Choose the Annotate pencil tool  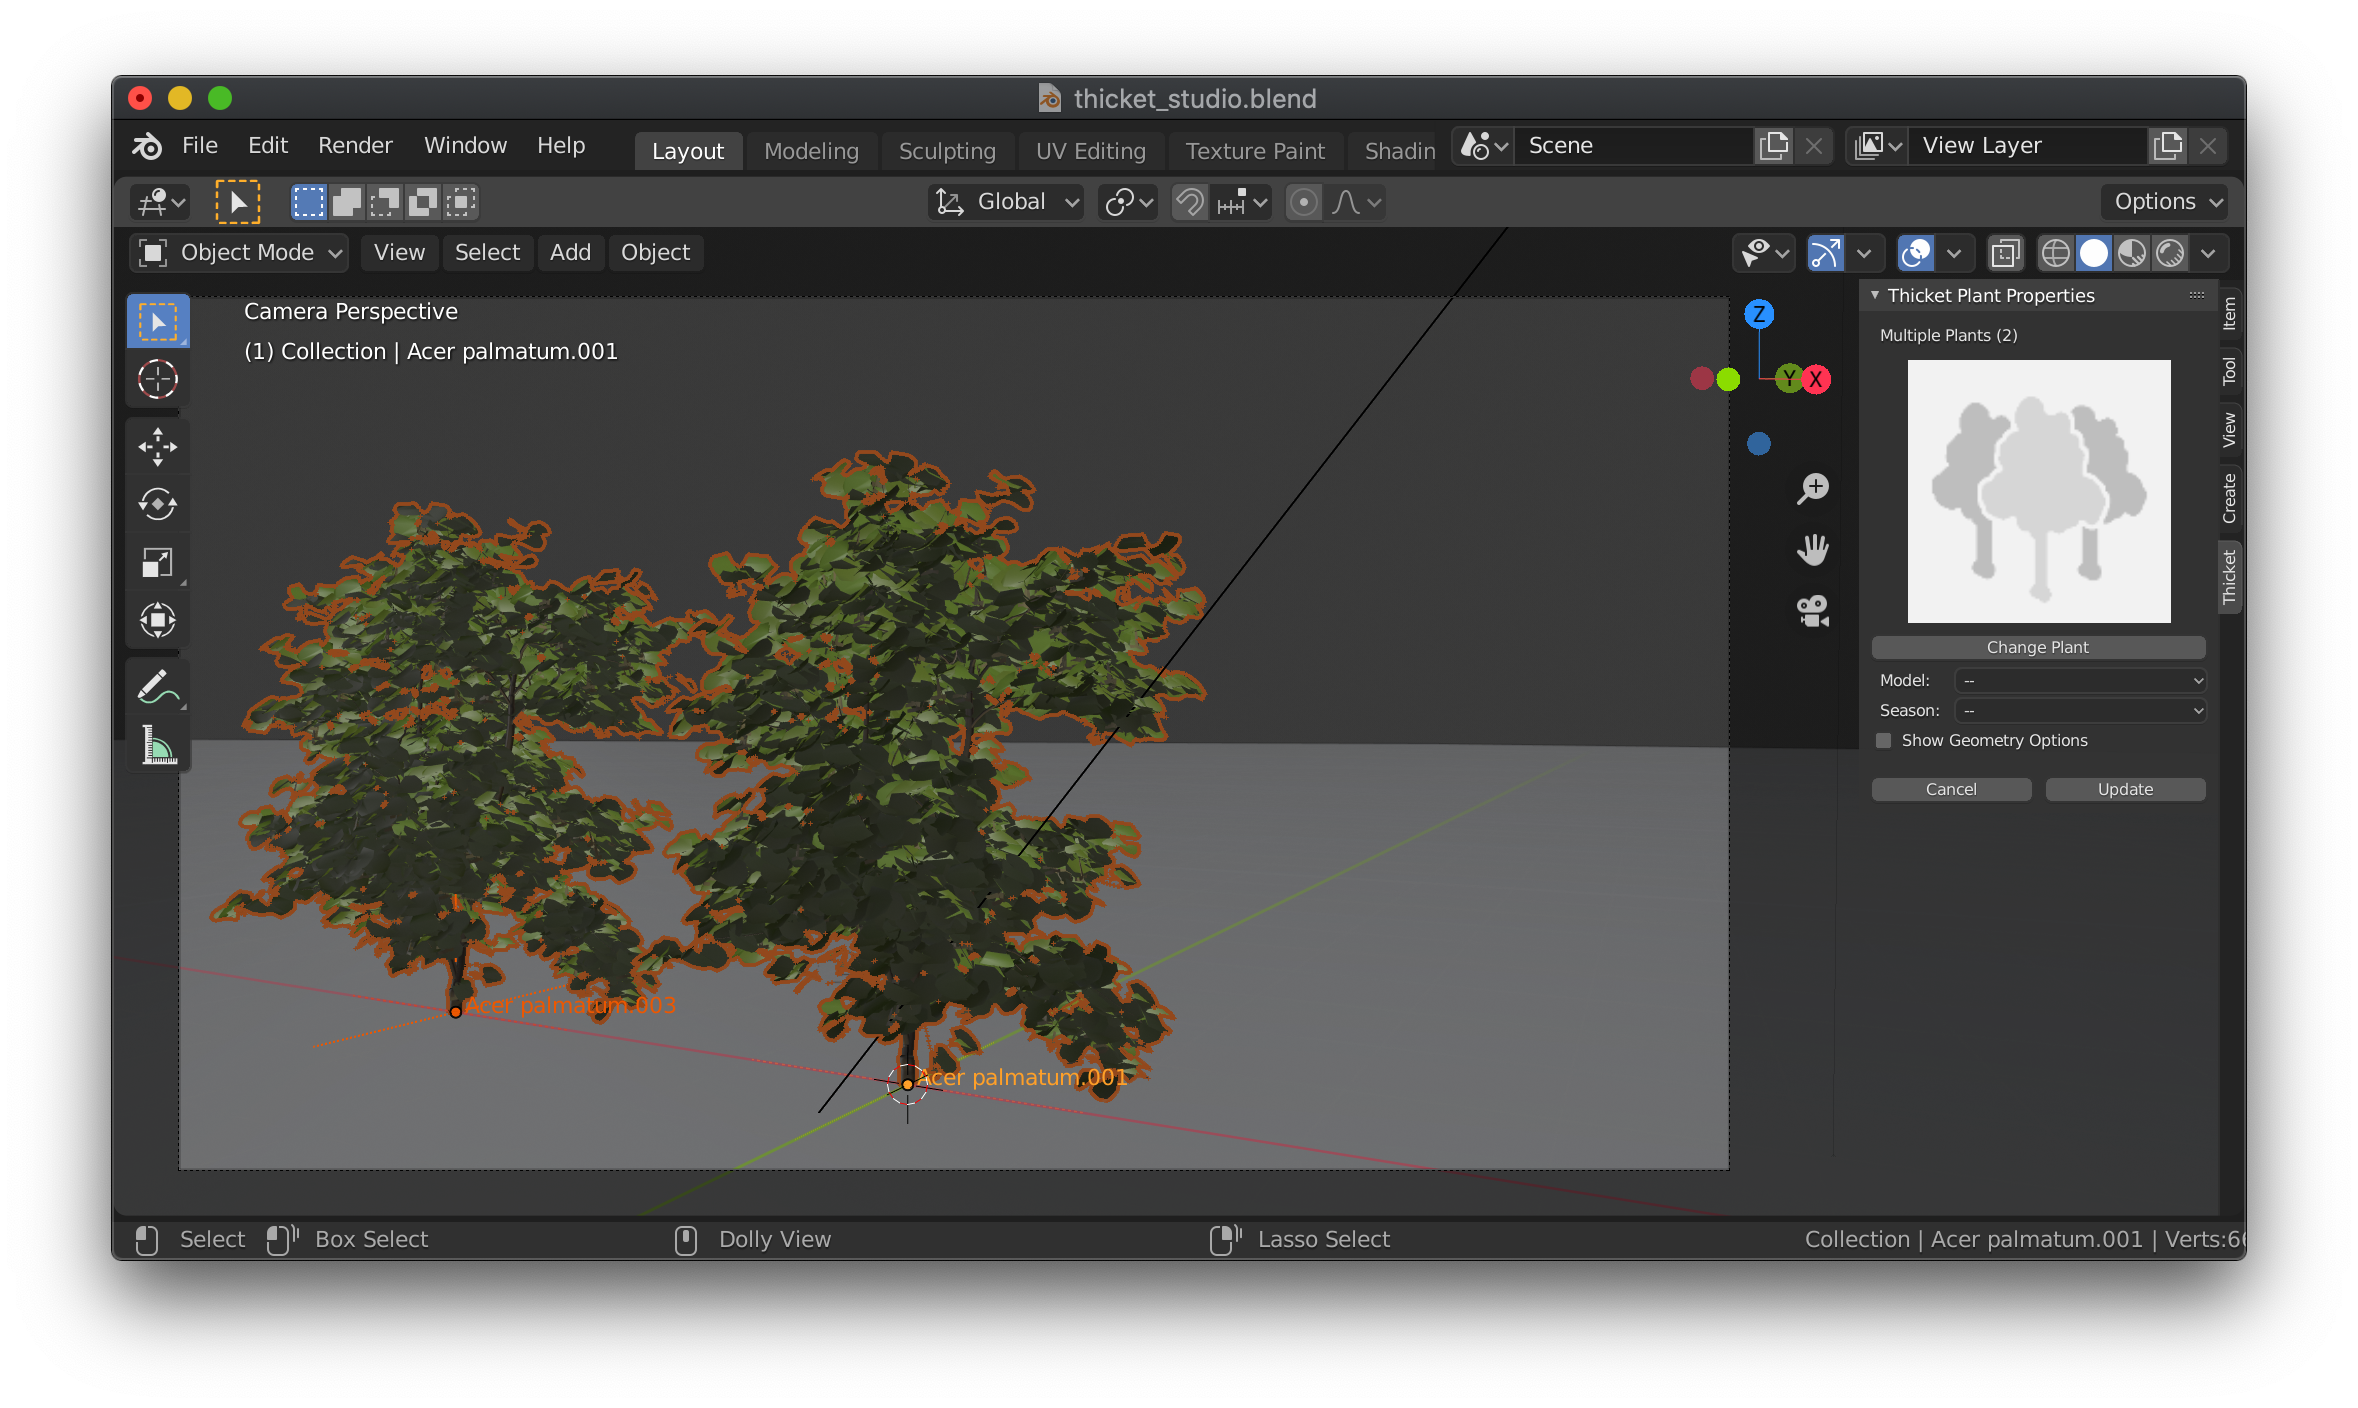tap(158, 687)
